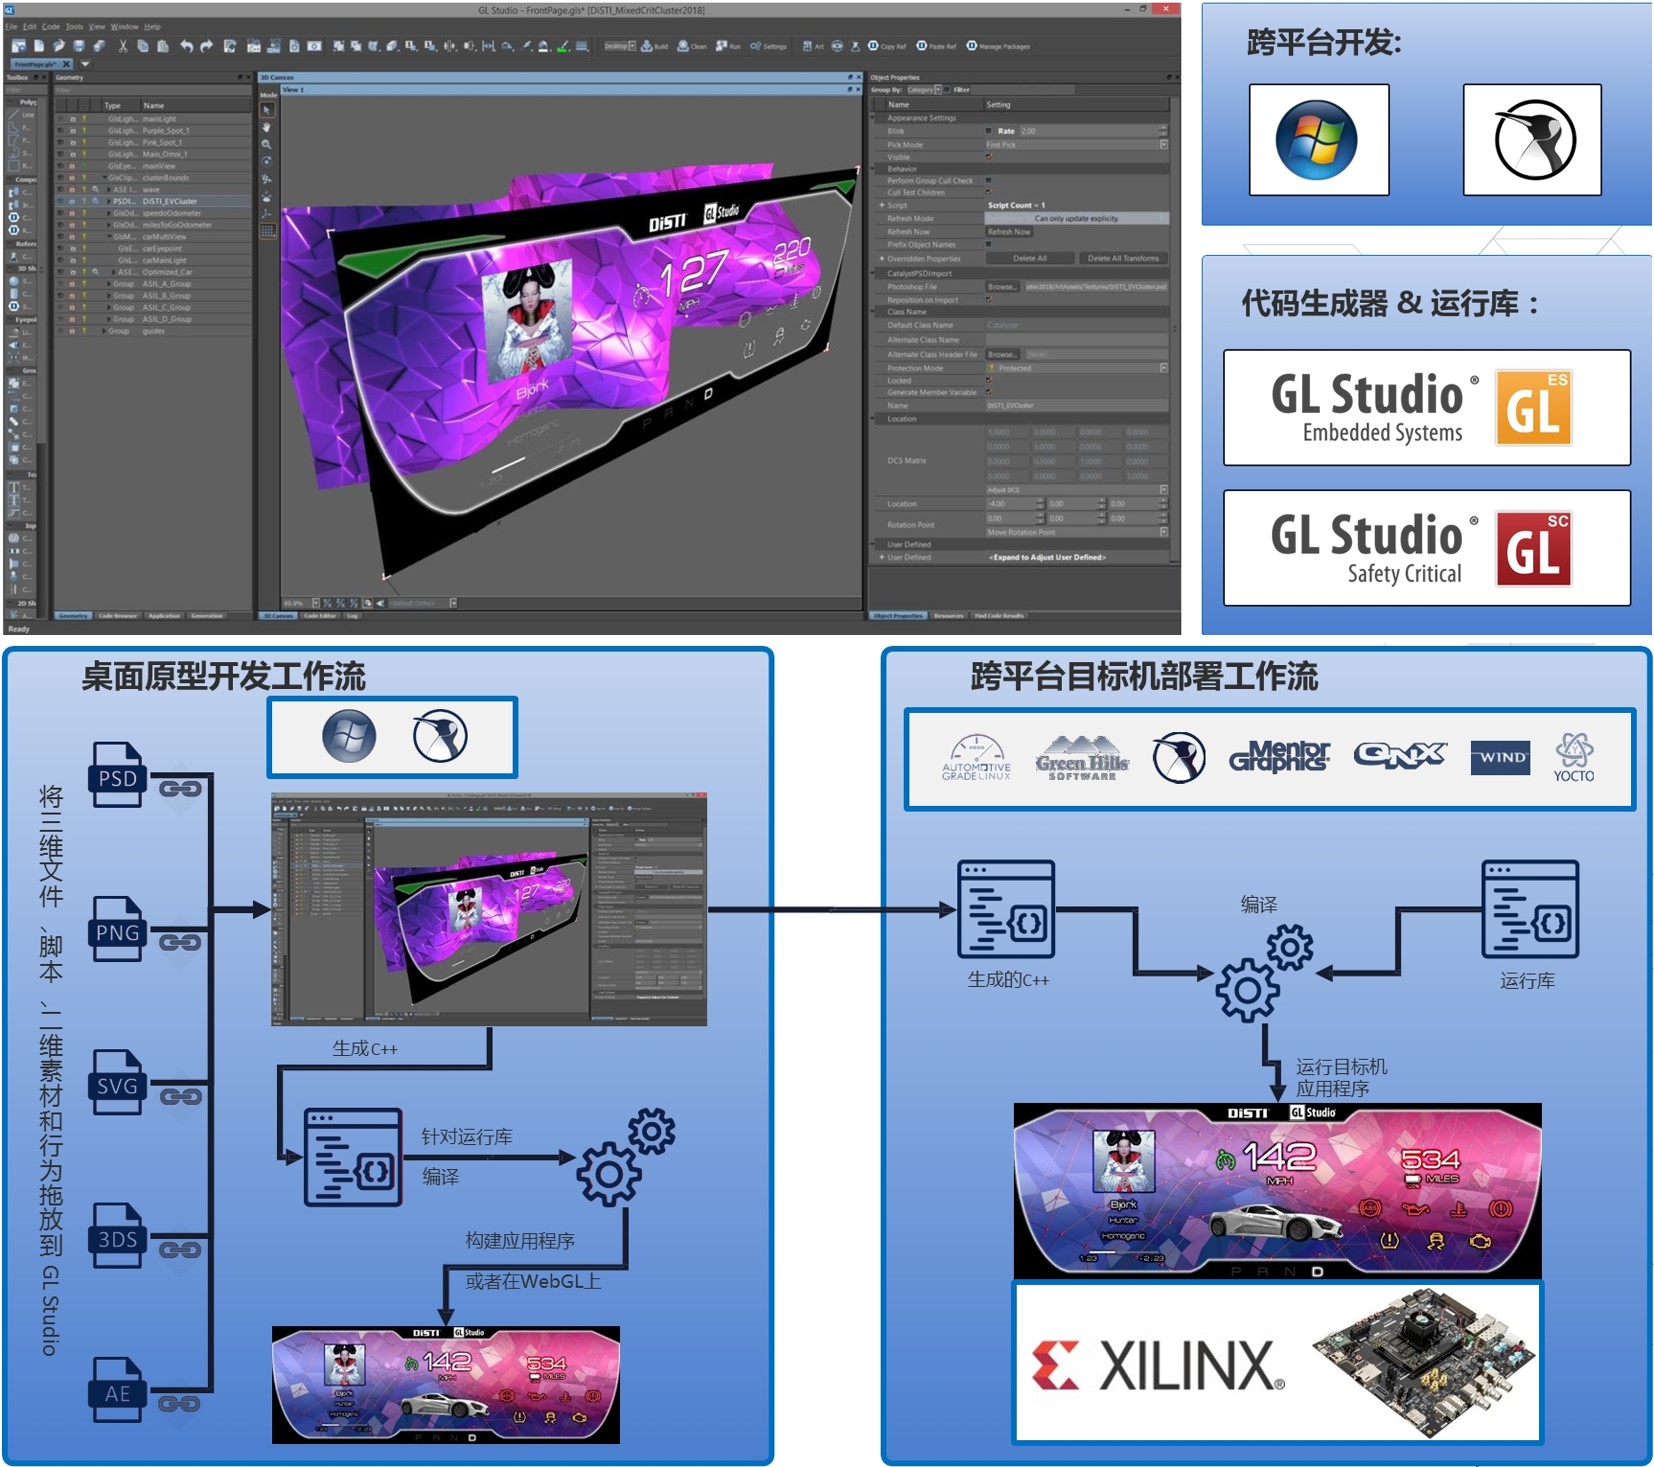Expand the wave tree node
This screenshot has height=1467, width=1654.
pos(109,189)
